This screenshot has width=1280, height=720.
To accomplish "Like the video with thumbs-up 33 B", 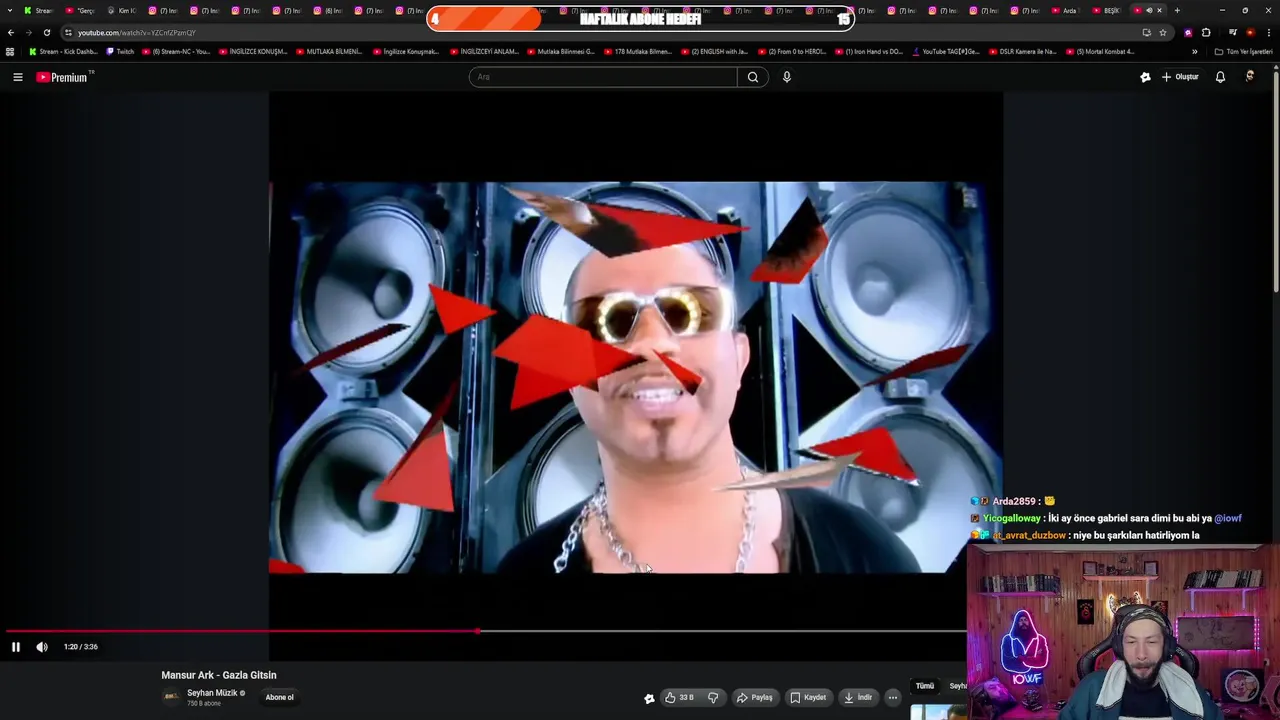I will coord(680,698).
